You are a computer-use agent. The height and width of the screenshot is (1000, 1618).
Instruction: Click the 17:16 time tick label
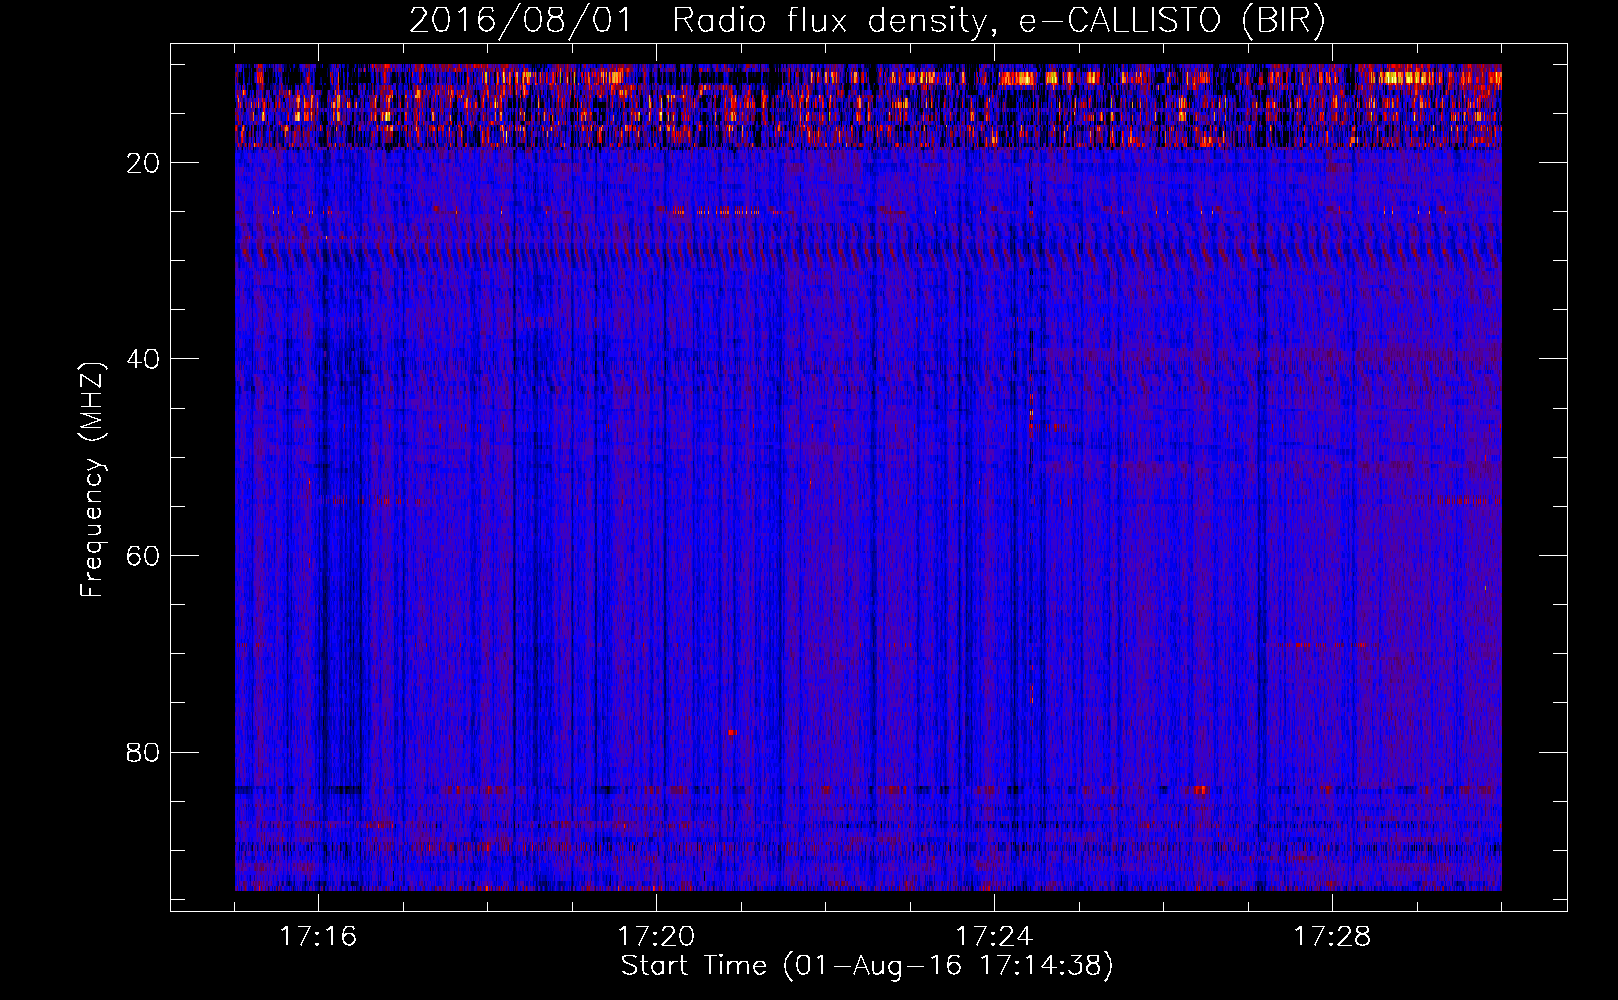click(x=318, y=937)
